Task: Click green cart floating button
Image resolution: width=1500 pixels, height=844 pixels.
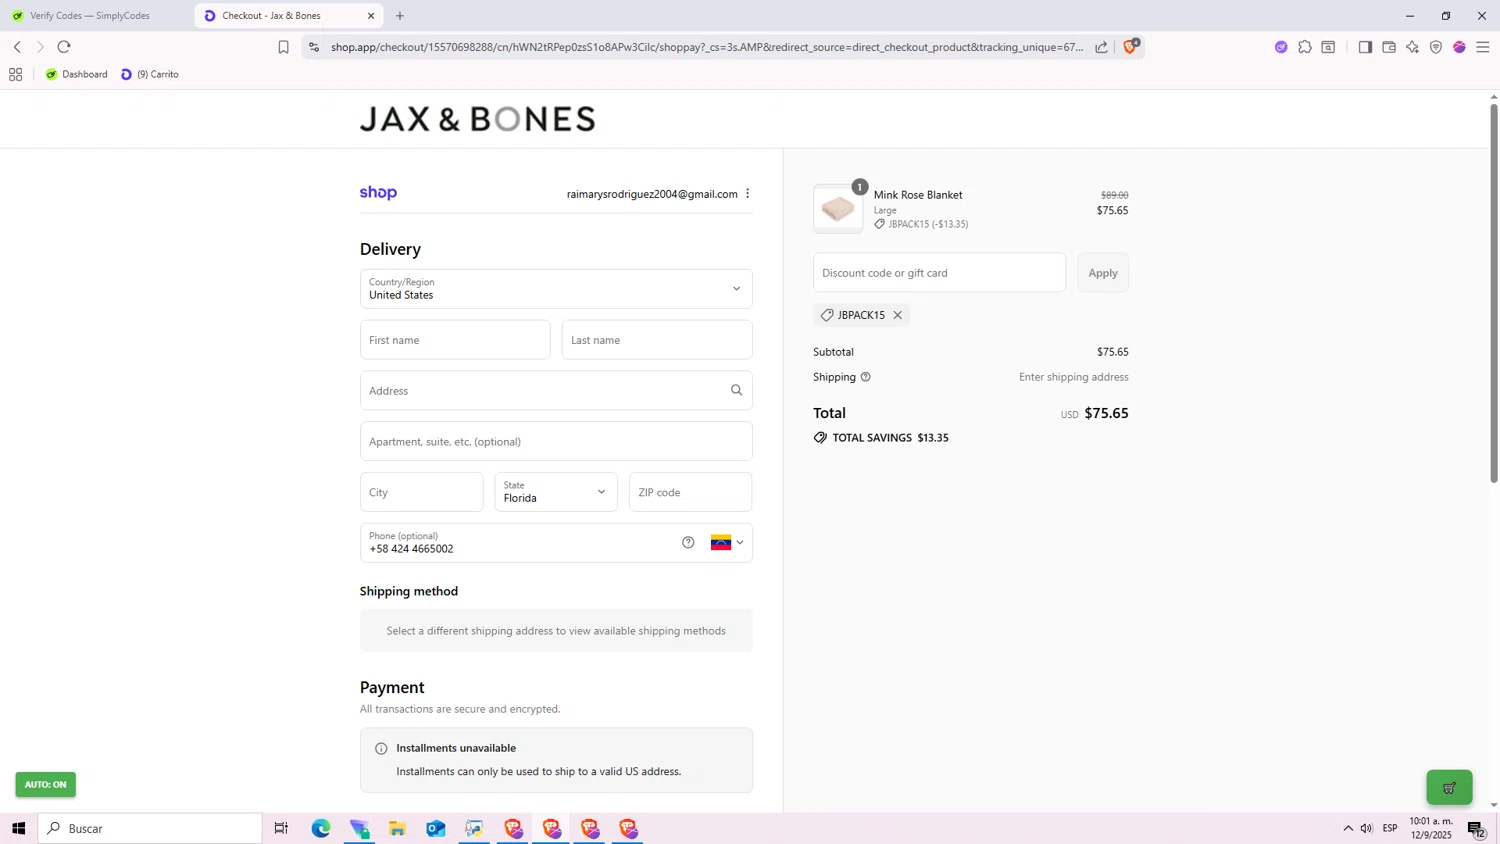Action: [x=1449, y=787]
